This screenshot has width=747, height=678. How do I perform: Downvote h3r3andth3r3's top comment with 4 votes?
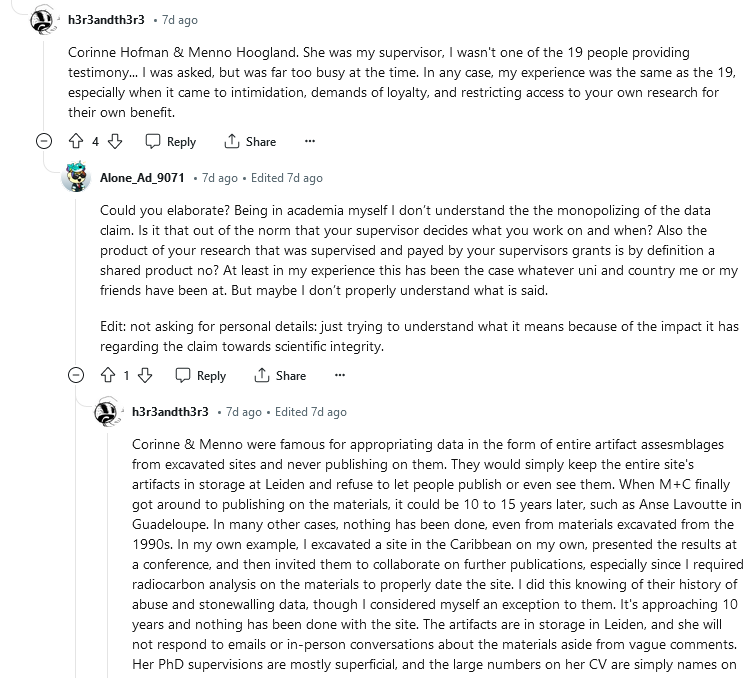(x=114, y=142)
